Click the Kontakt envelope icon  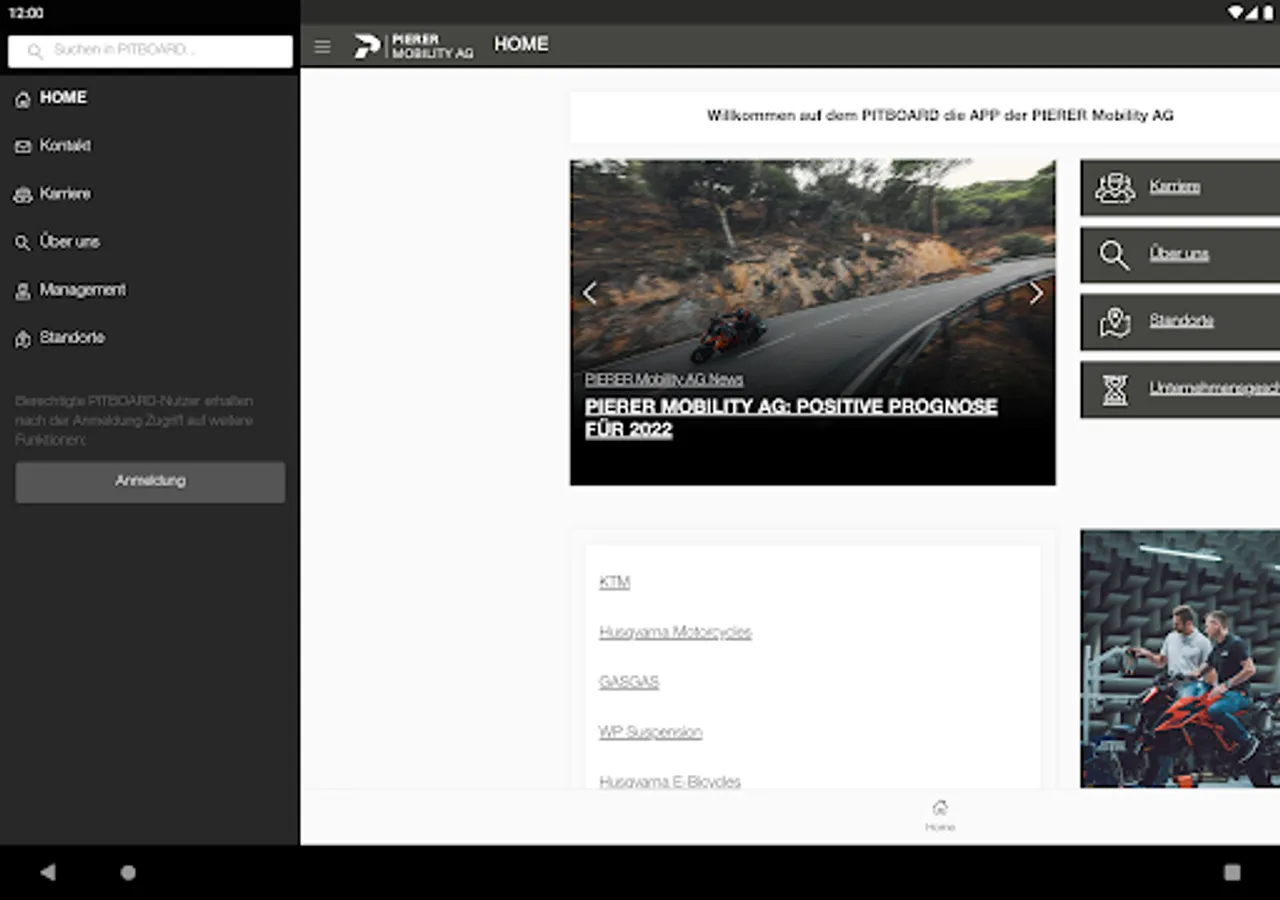[x=23, y=147]
